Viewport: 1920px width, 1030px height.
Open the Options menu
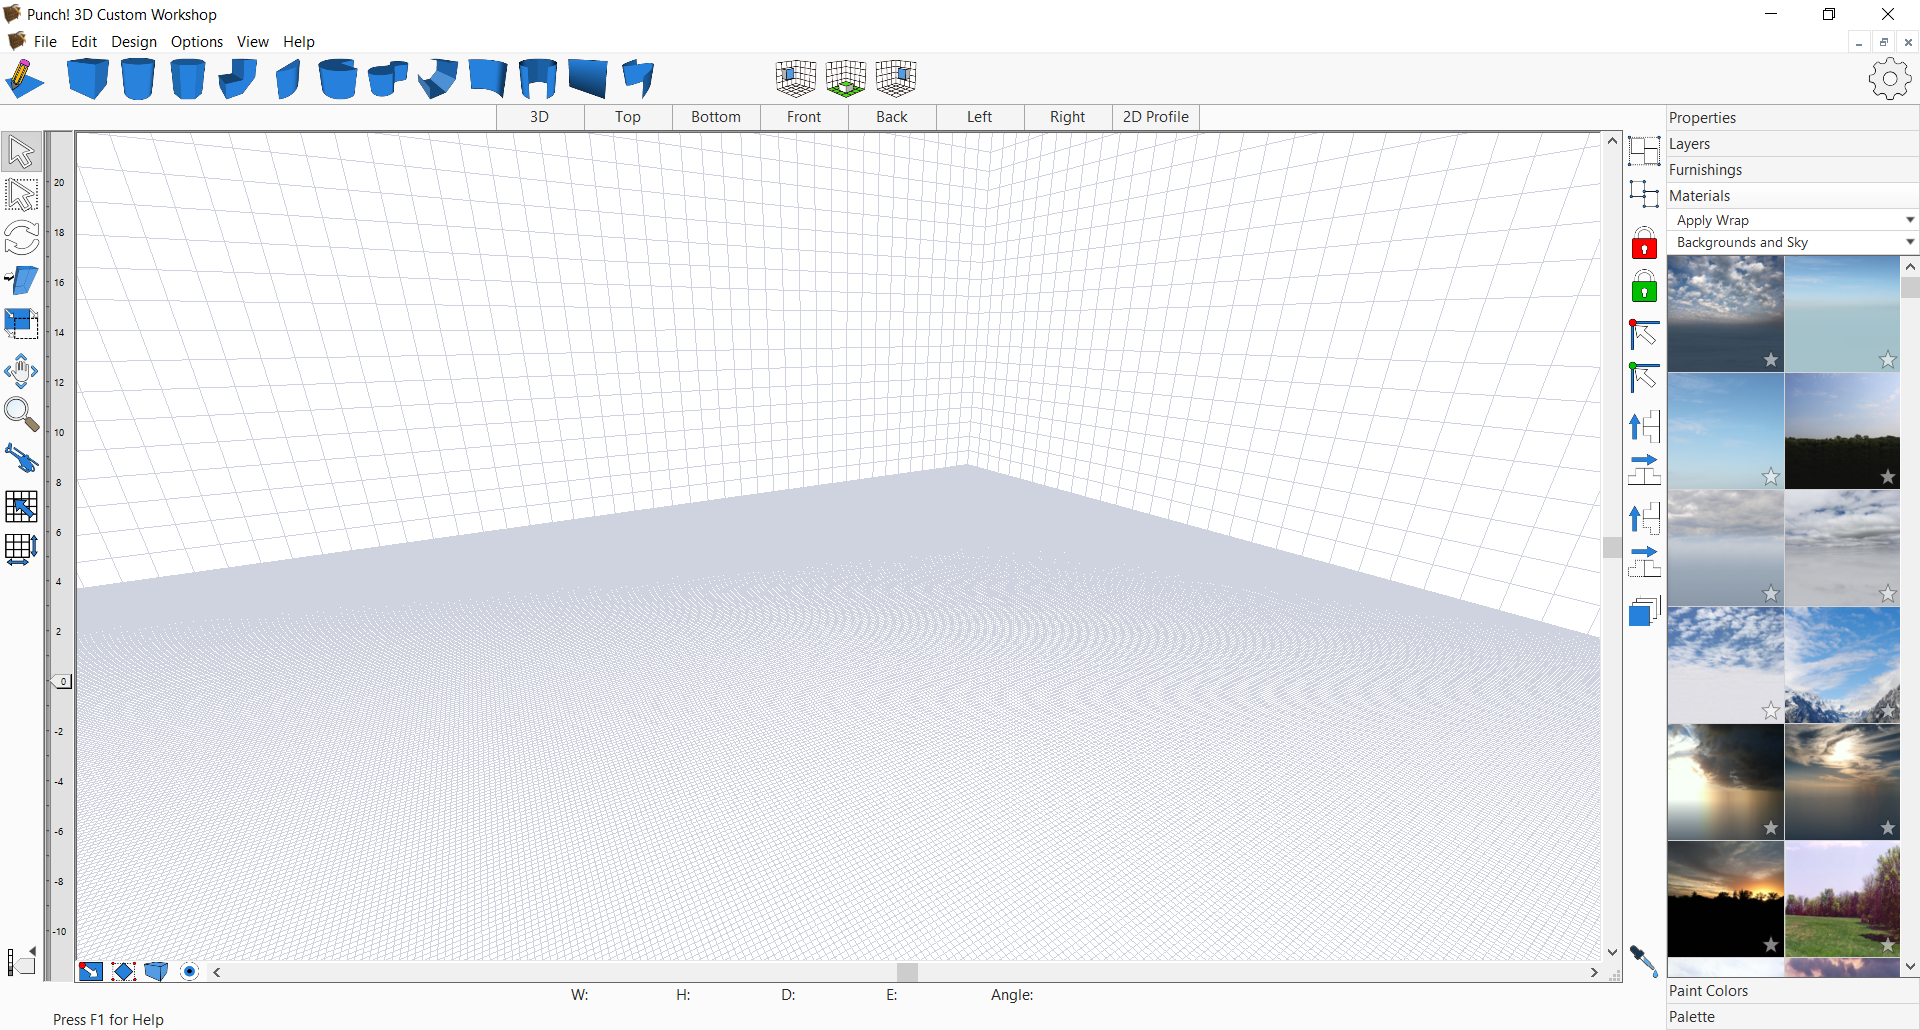(197, 42)
